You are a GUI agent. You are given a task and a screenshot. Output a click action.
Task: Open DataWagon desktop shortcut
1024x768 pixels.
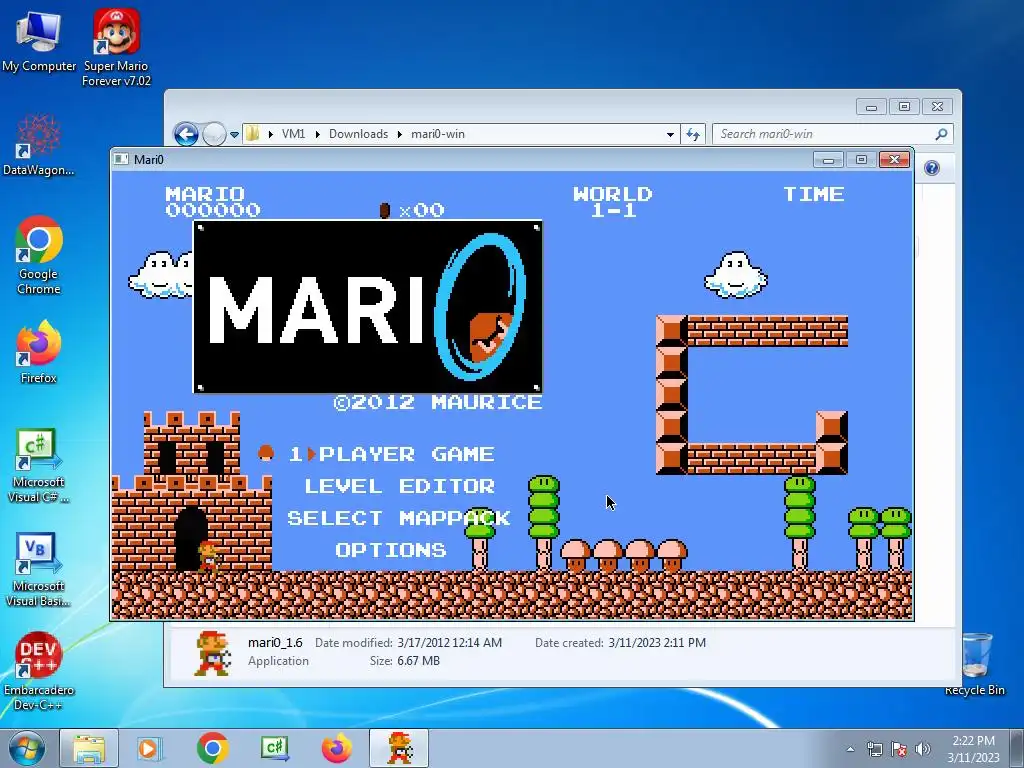point(39,145)
